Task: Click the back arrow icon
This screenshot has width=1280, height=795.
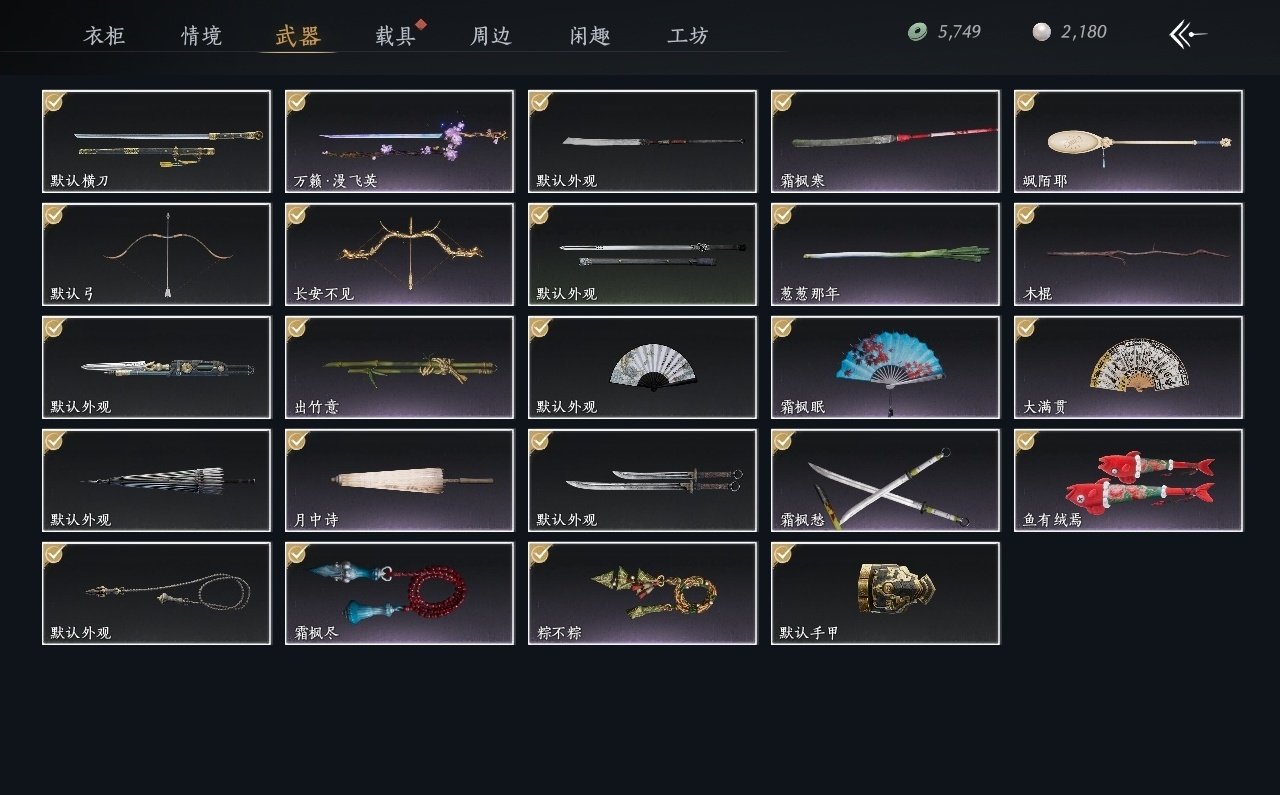Action: click(x=1188, y=34)
